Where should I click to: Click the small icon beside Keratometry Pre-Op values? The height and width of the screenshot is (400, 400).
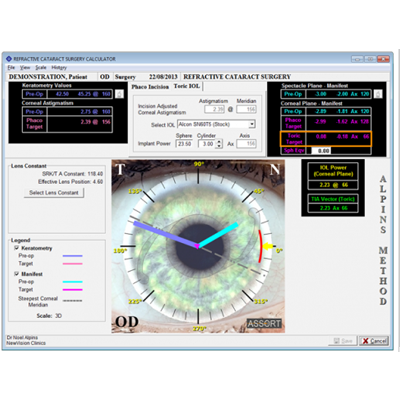(x=119, y=94)
